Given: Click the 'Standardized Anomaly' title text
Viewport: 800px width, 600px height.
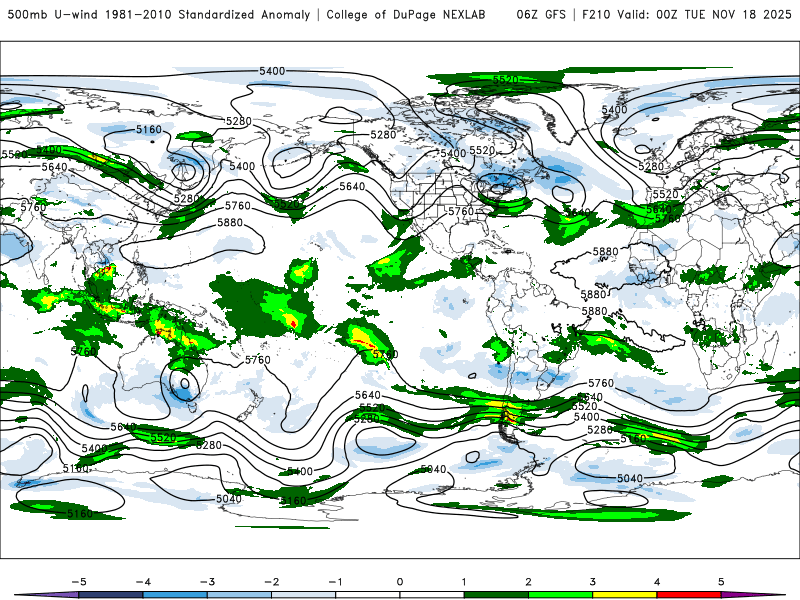Looking at the screenshot, I should [x=244, y=14].
